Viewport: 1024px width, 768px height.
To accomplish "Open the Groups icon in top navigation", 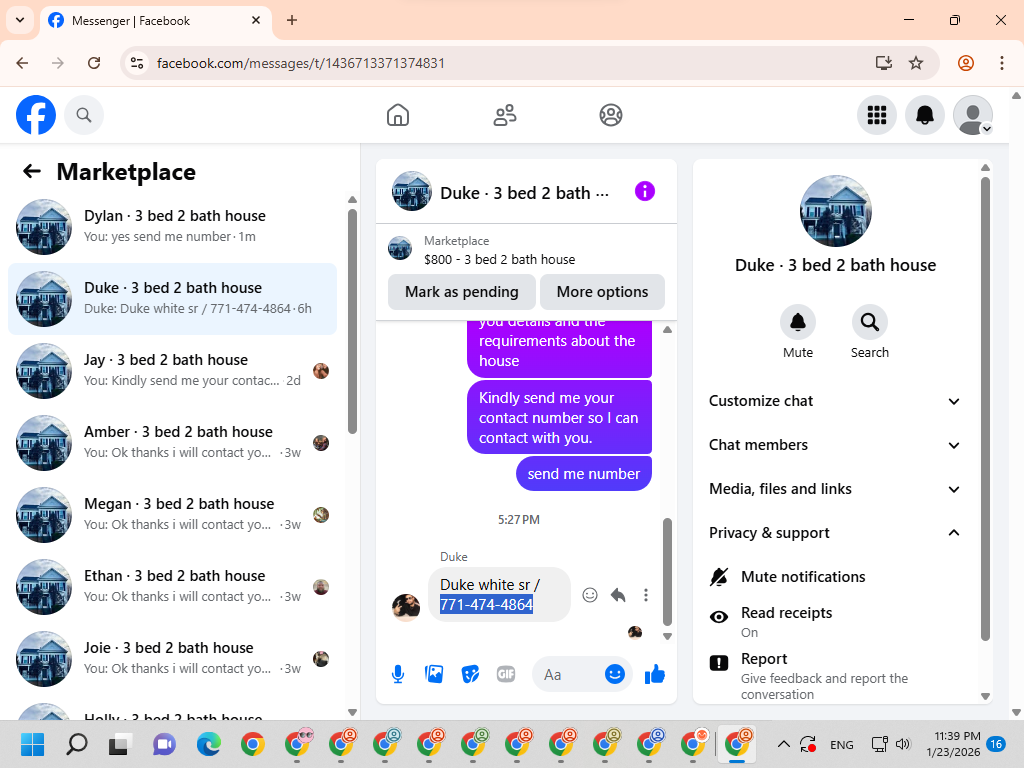I will (611, 115).
